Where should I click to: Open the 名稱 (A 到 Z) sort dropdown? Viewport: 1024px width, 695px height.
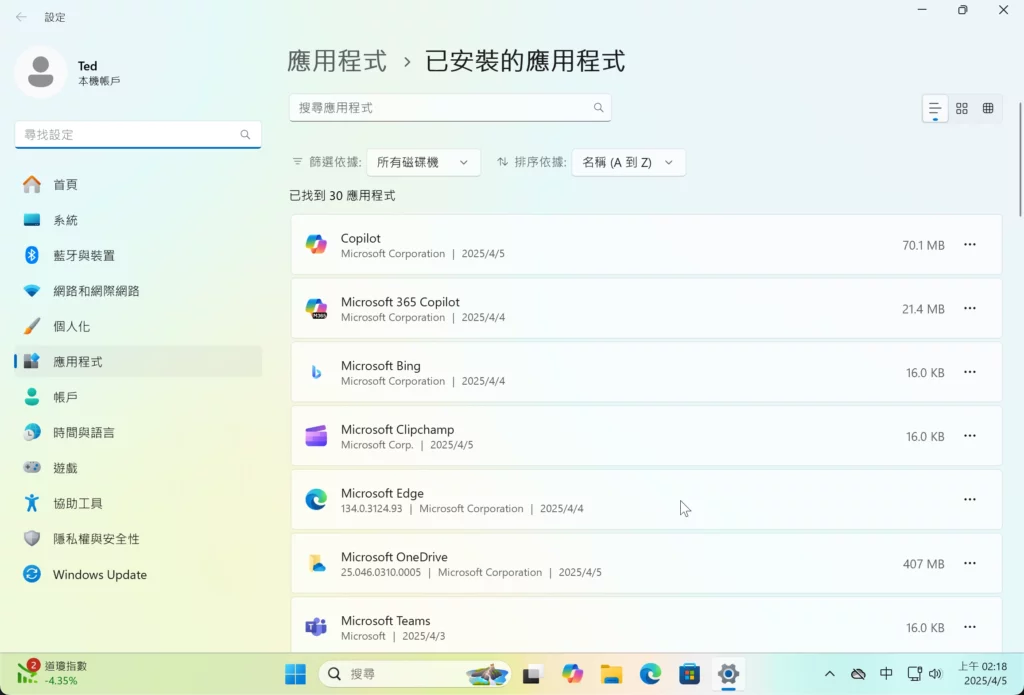[x=627, y=161]
